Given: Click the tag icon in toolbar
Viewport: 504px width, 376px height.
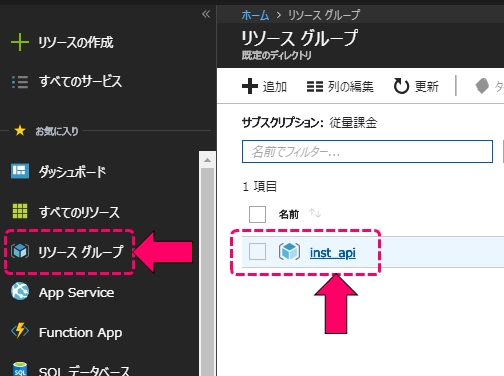Looking at the screenshot, I should (x=482, y=86).
